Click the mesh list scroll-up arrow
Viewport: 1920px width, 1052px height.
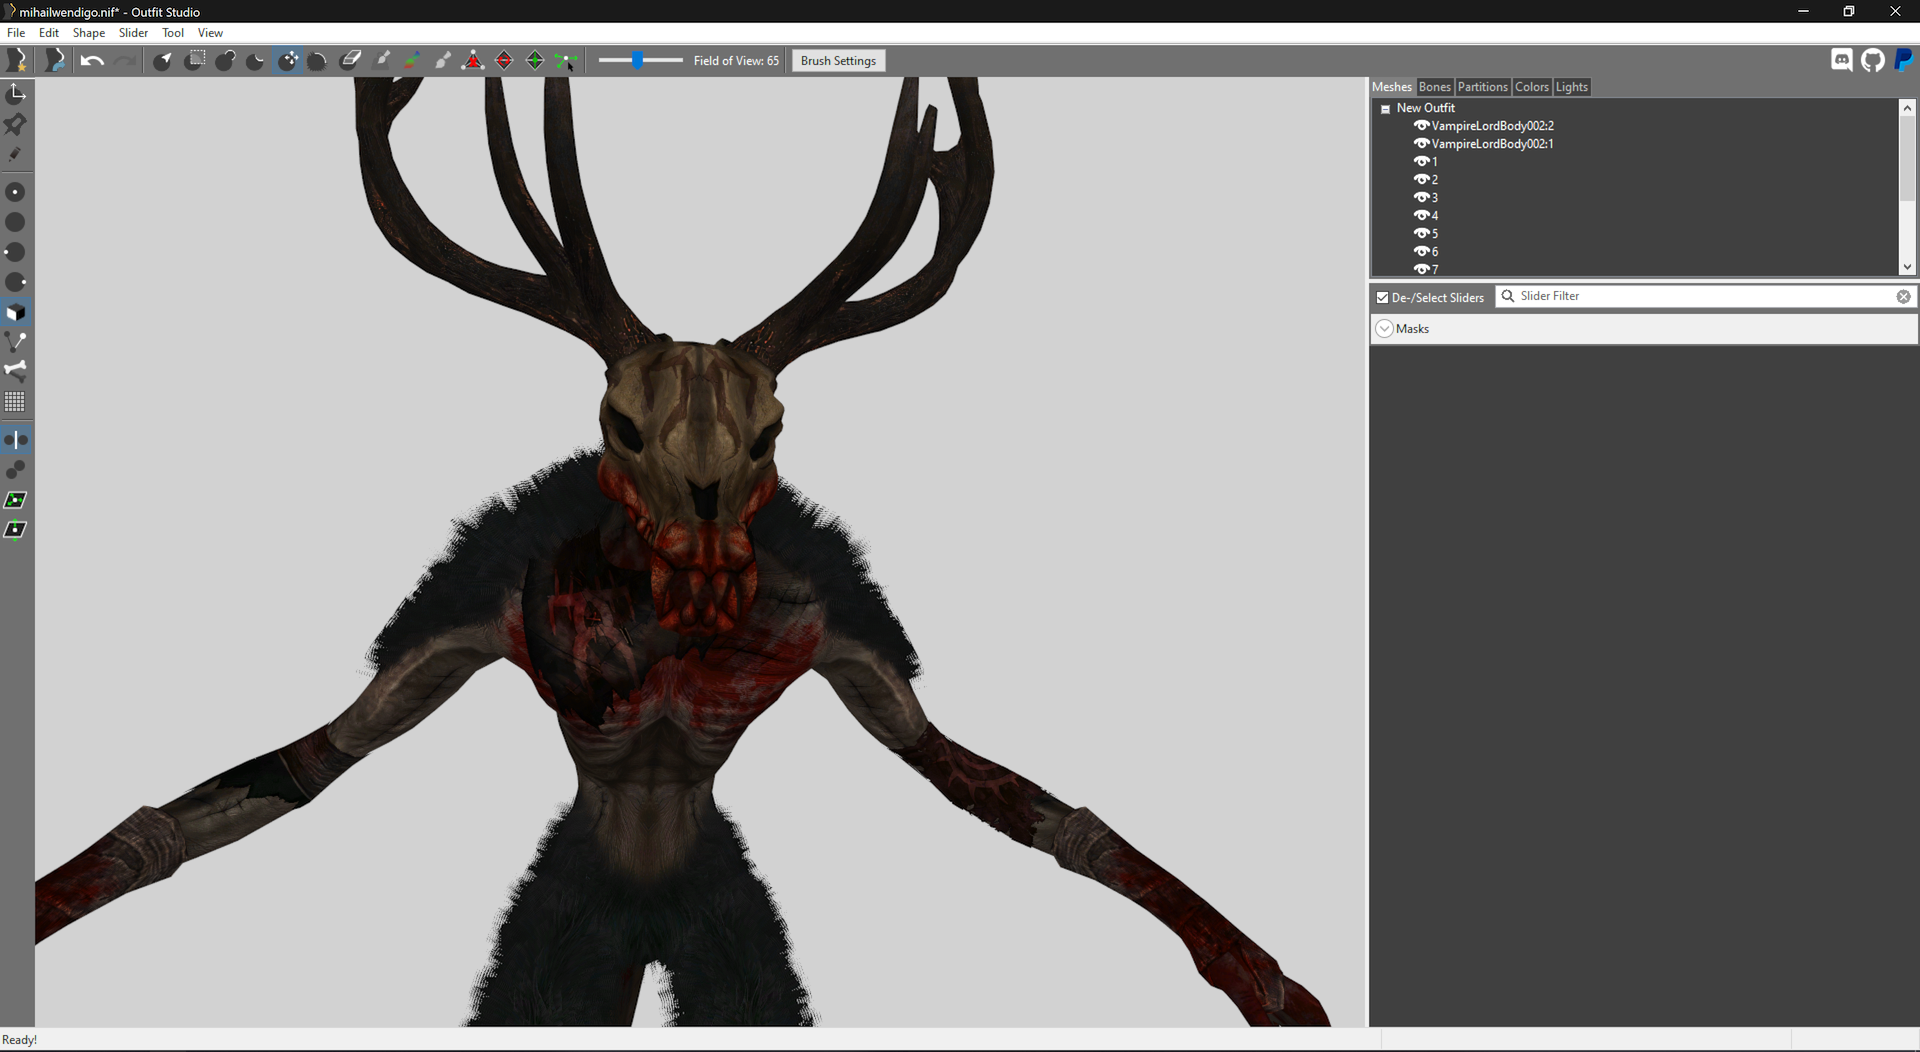click(1907, 108)
